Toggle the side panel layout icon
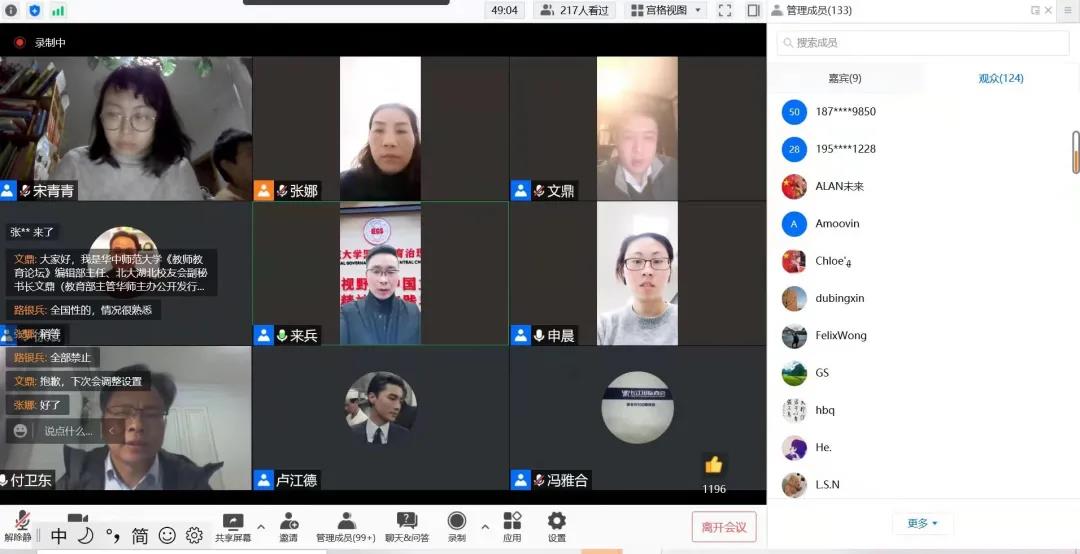 tap(753, 10)
